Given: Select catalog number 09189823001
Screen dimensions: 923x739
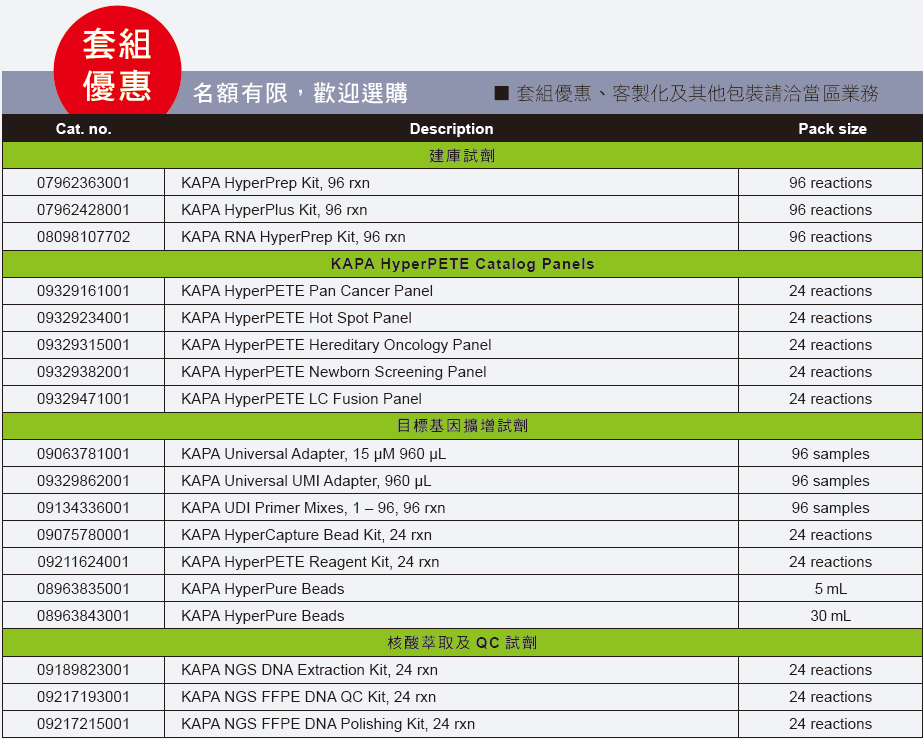Looking at the screenshot, I should click(x=83, y=670).
